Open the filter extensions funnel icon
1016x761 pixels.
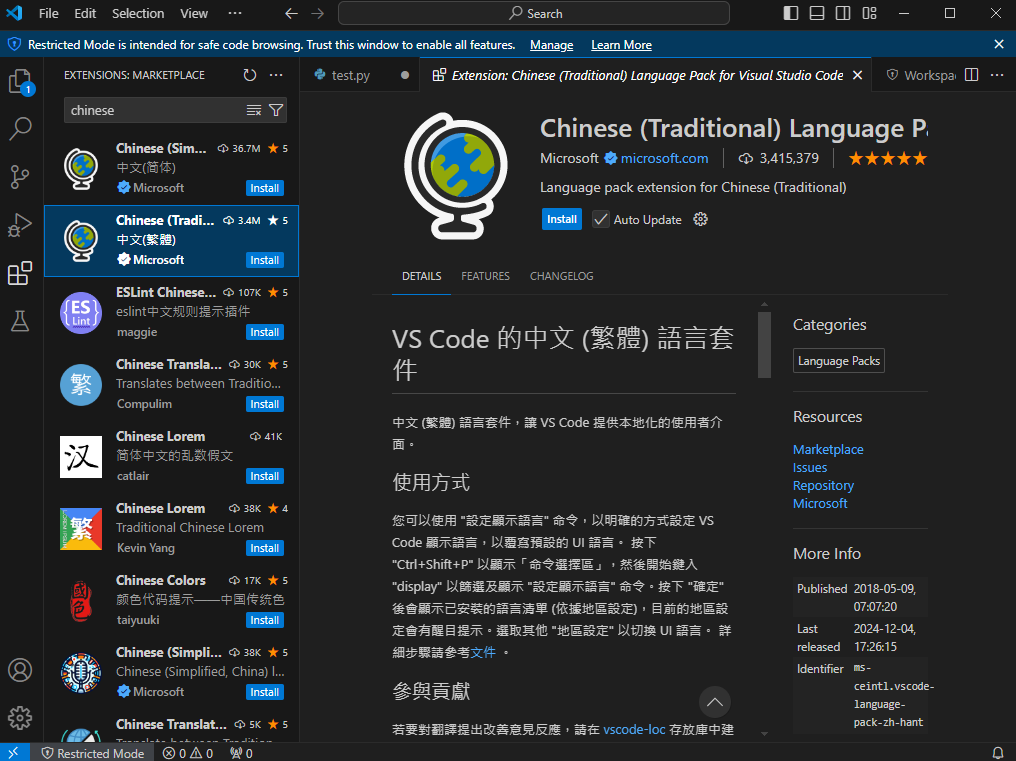276,110
